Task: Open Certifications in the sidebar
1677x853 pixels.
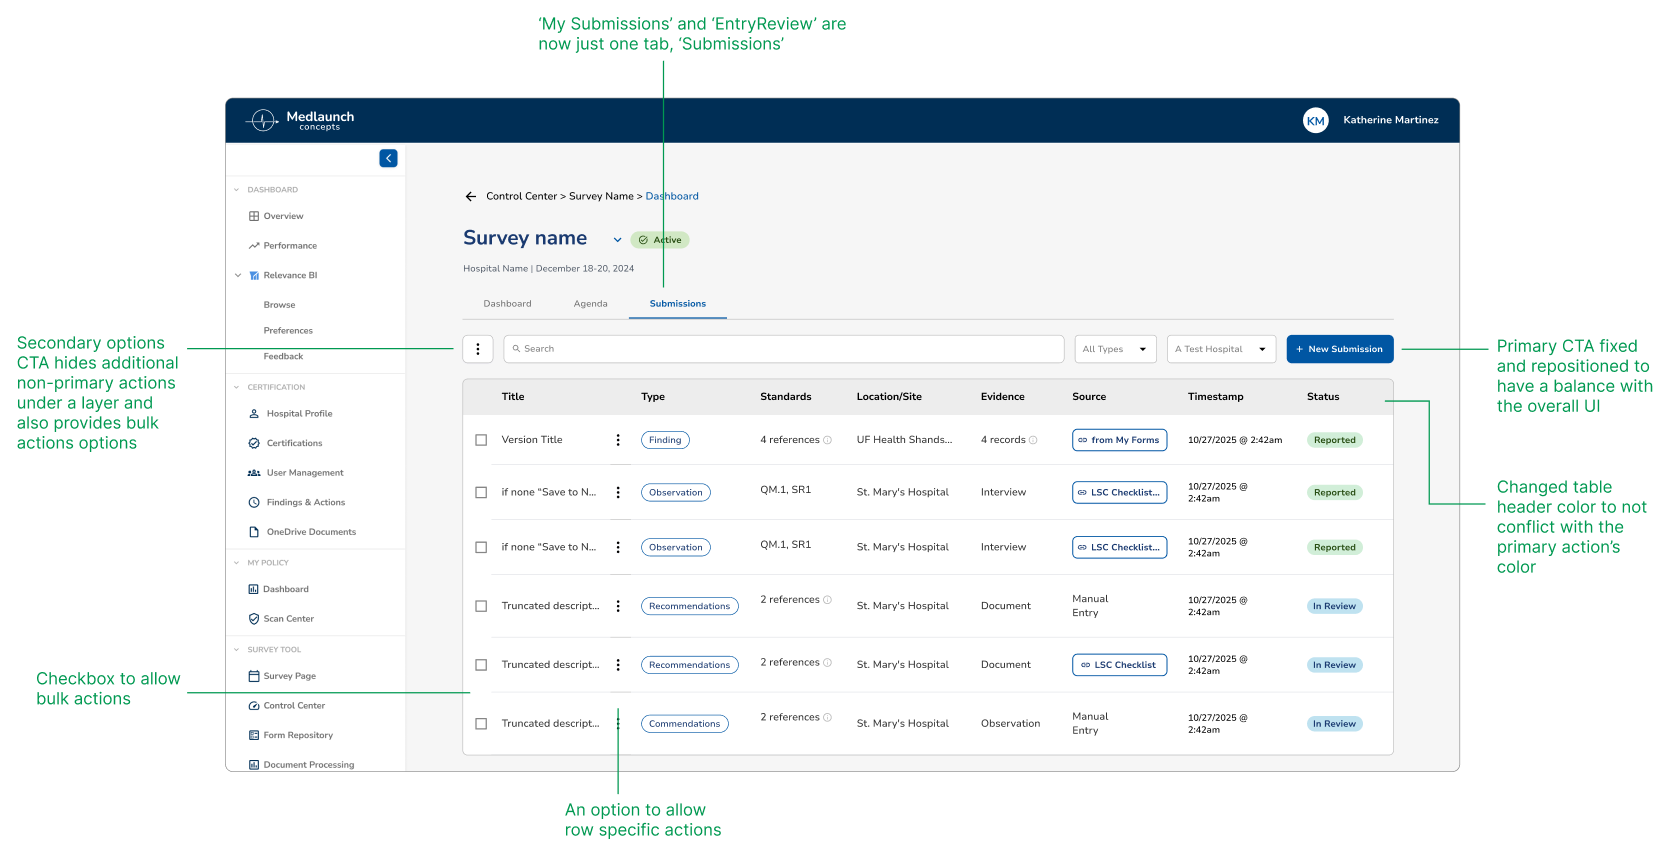Action: click(285, 443)
